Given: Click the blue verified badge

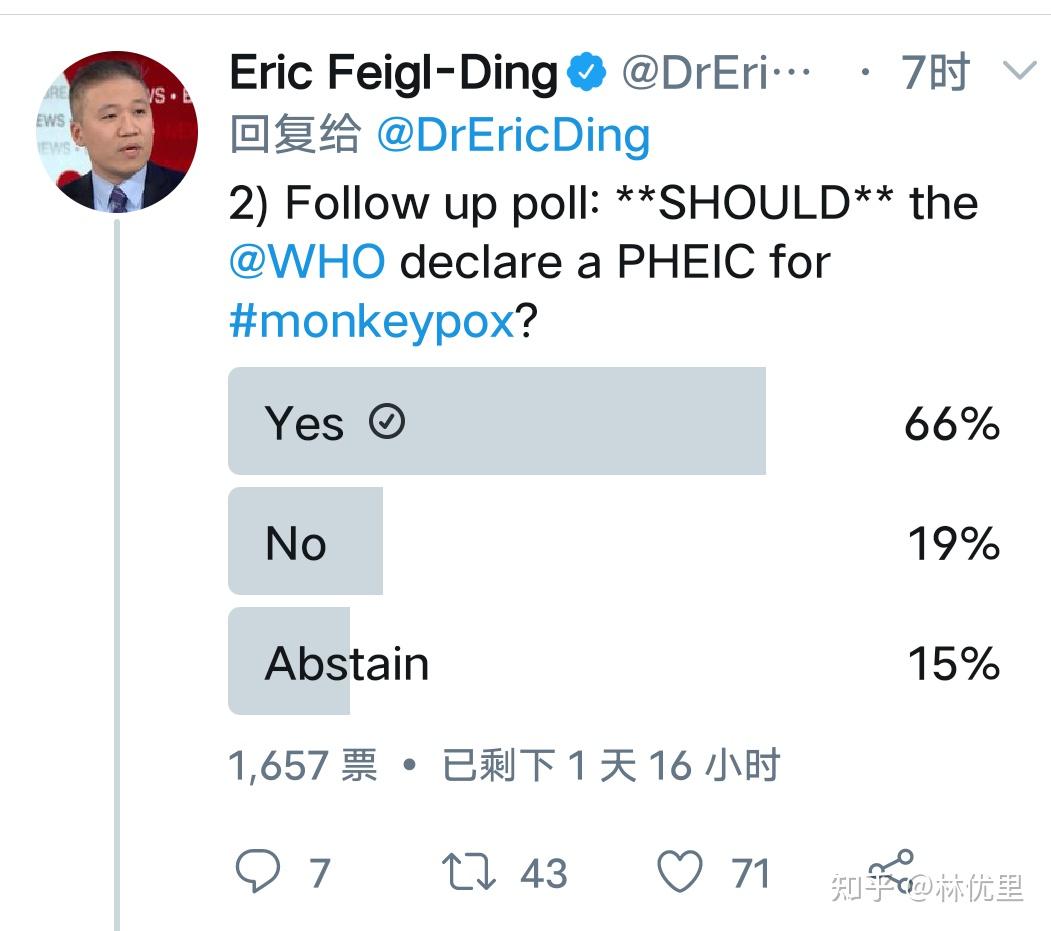Looking at the screenshot, I should 586,72.
